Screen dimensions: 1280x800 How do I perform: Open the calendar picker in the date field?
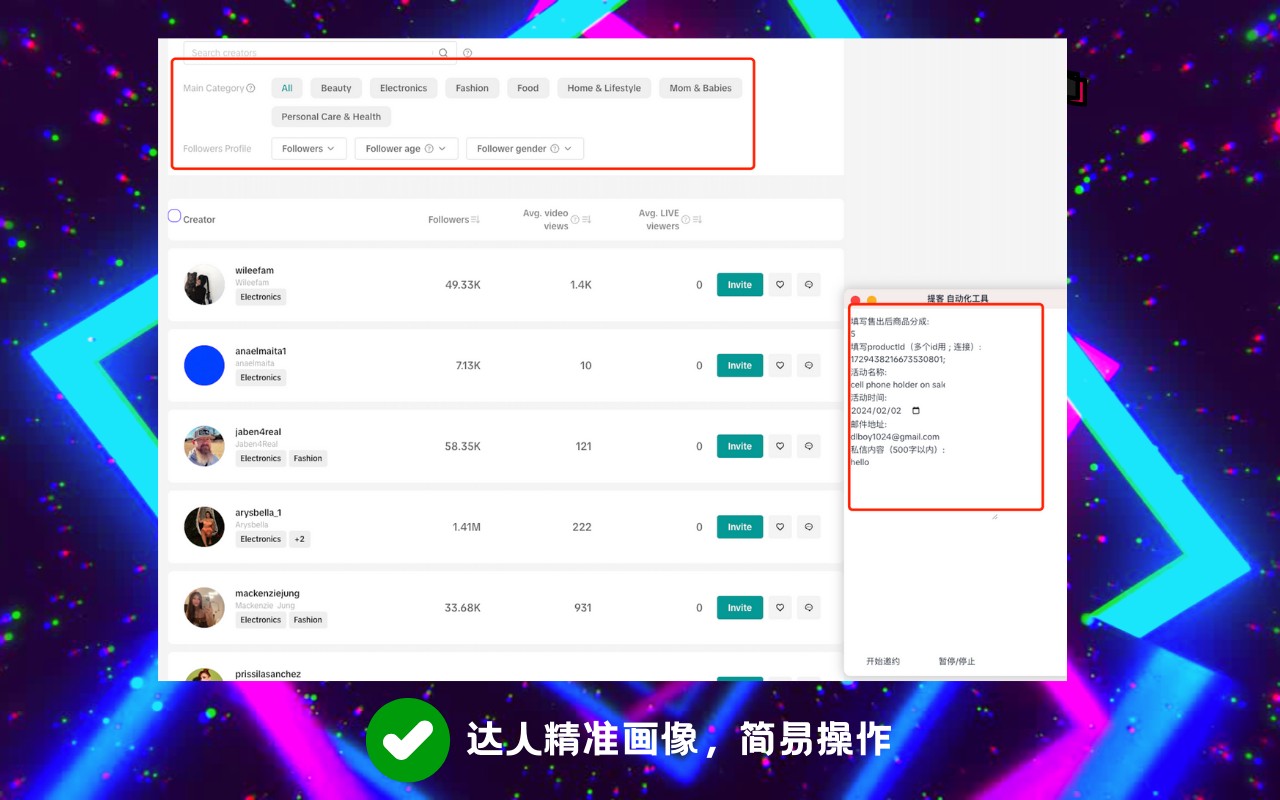pyautogui.click(x=916, y=411)
